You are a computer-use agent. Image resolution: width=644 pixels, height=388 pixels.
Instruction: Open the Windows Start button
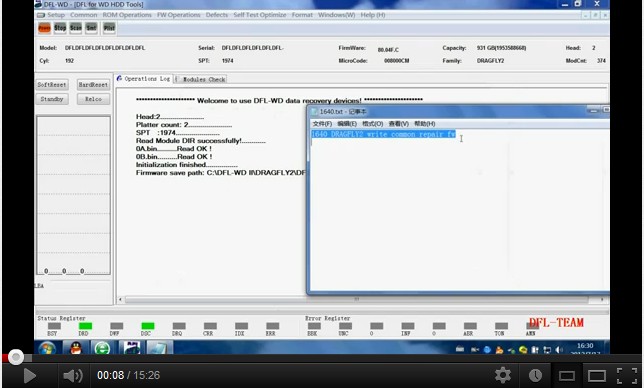coord(48,348)
